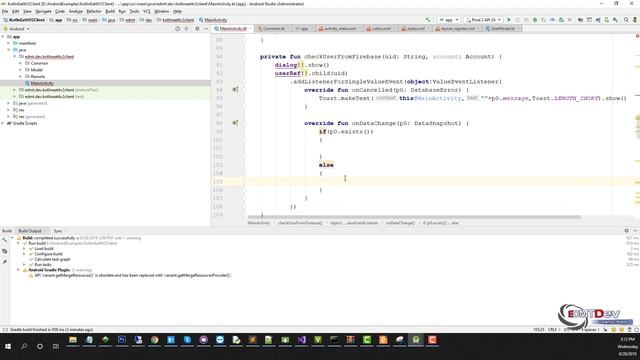Click checkUserFromFirebase() in editor breadcrumb

pyautogui.click(x=300, y=223)
